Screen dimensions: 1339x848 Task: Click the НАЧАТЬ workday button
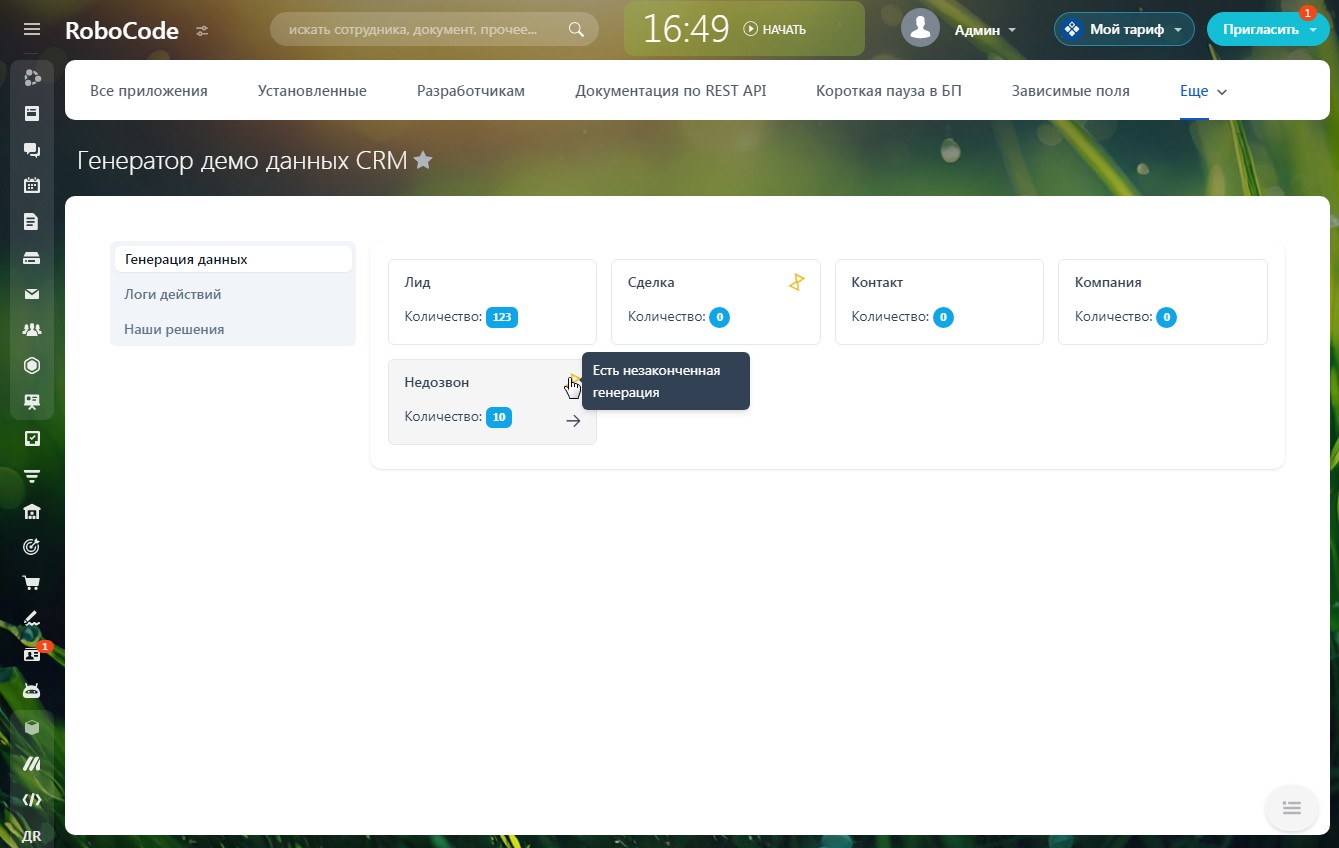775,30
